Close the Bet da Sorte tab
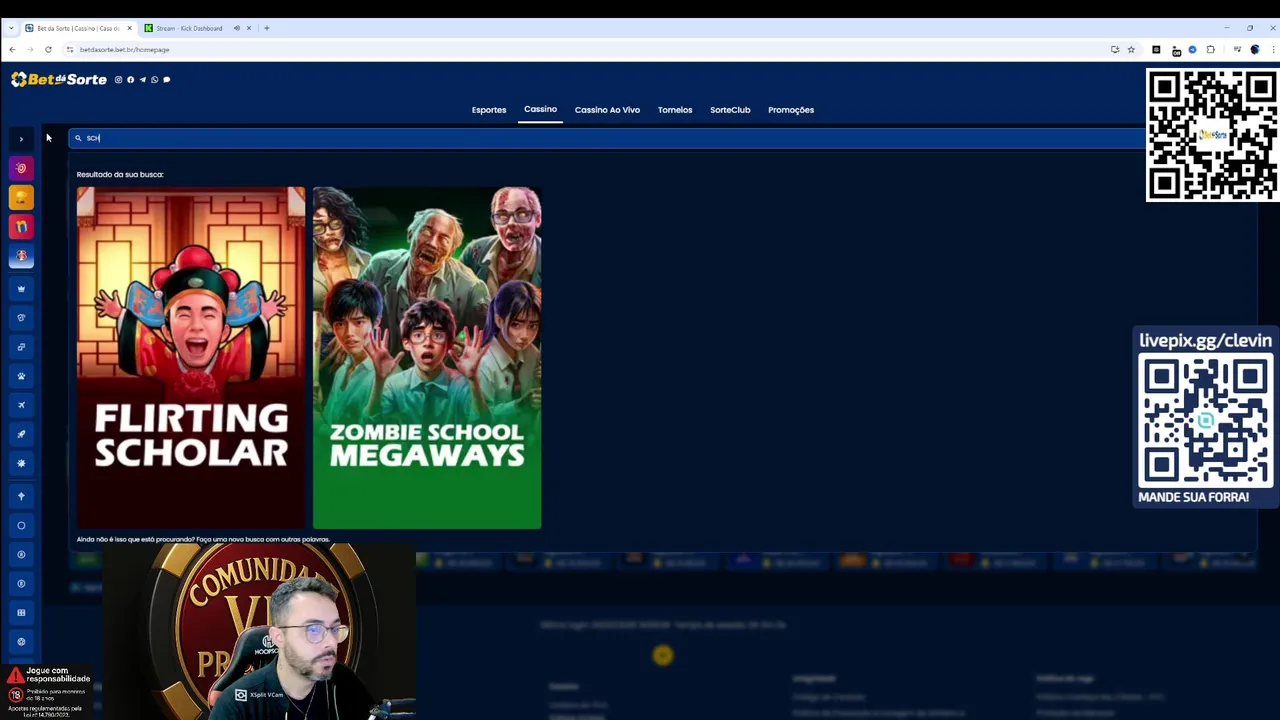This screenshot has height=720, width=1280. (129, 28)
